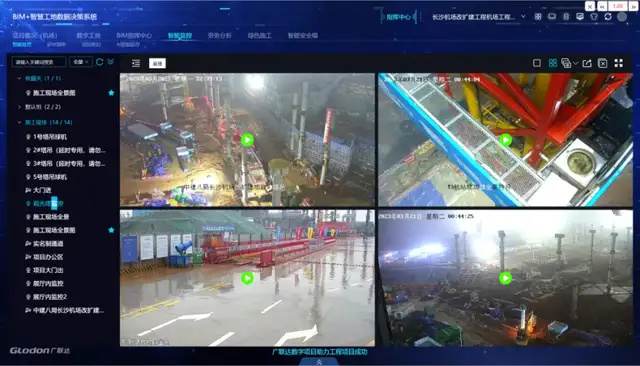The width and height of the screenshot is (640, 366).
Task: Open the user avatar menu
Action: pos(622,17)
